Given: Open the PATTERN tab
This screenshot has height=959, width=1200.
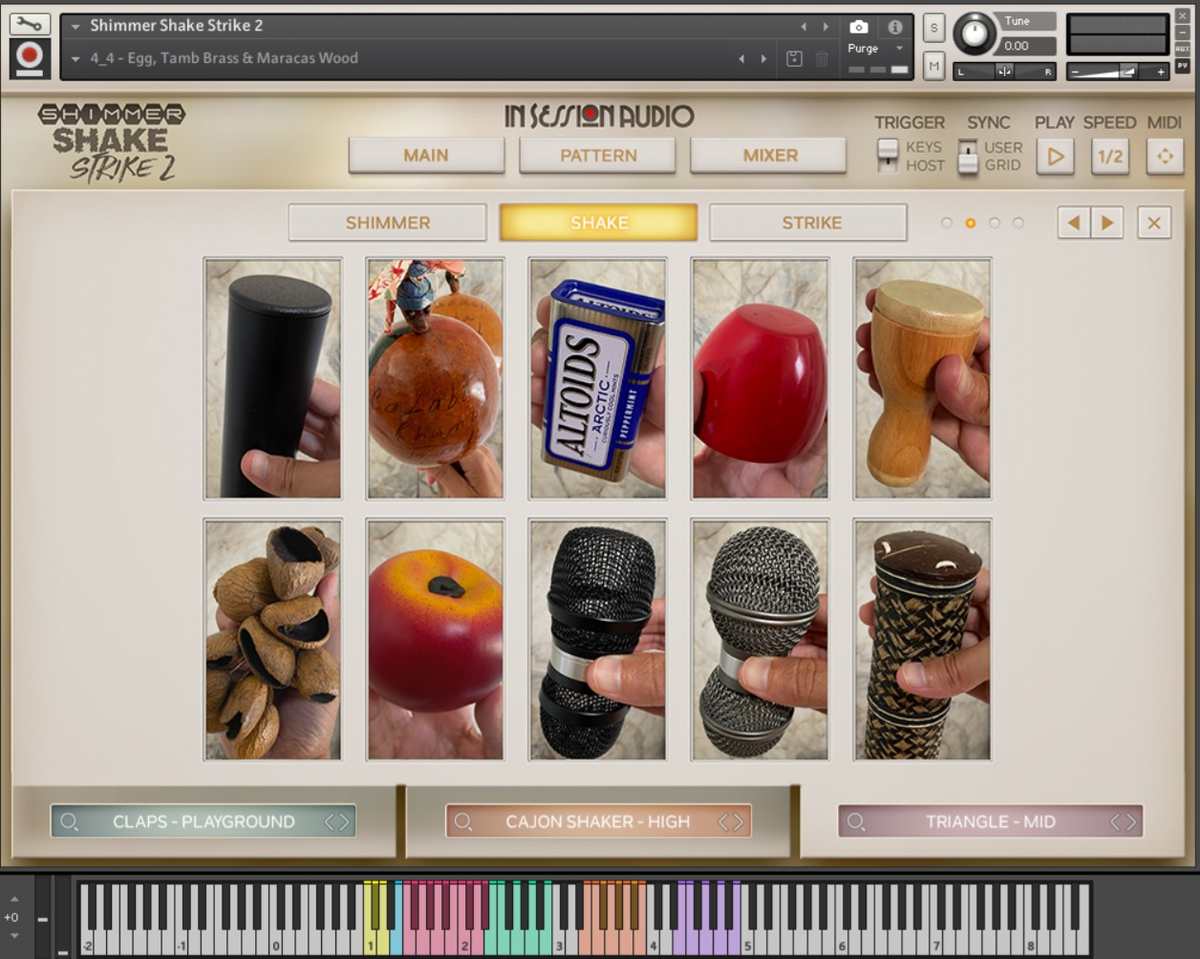Looking at the screenshot, I should pyautogui.click(x=598, y=156).
